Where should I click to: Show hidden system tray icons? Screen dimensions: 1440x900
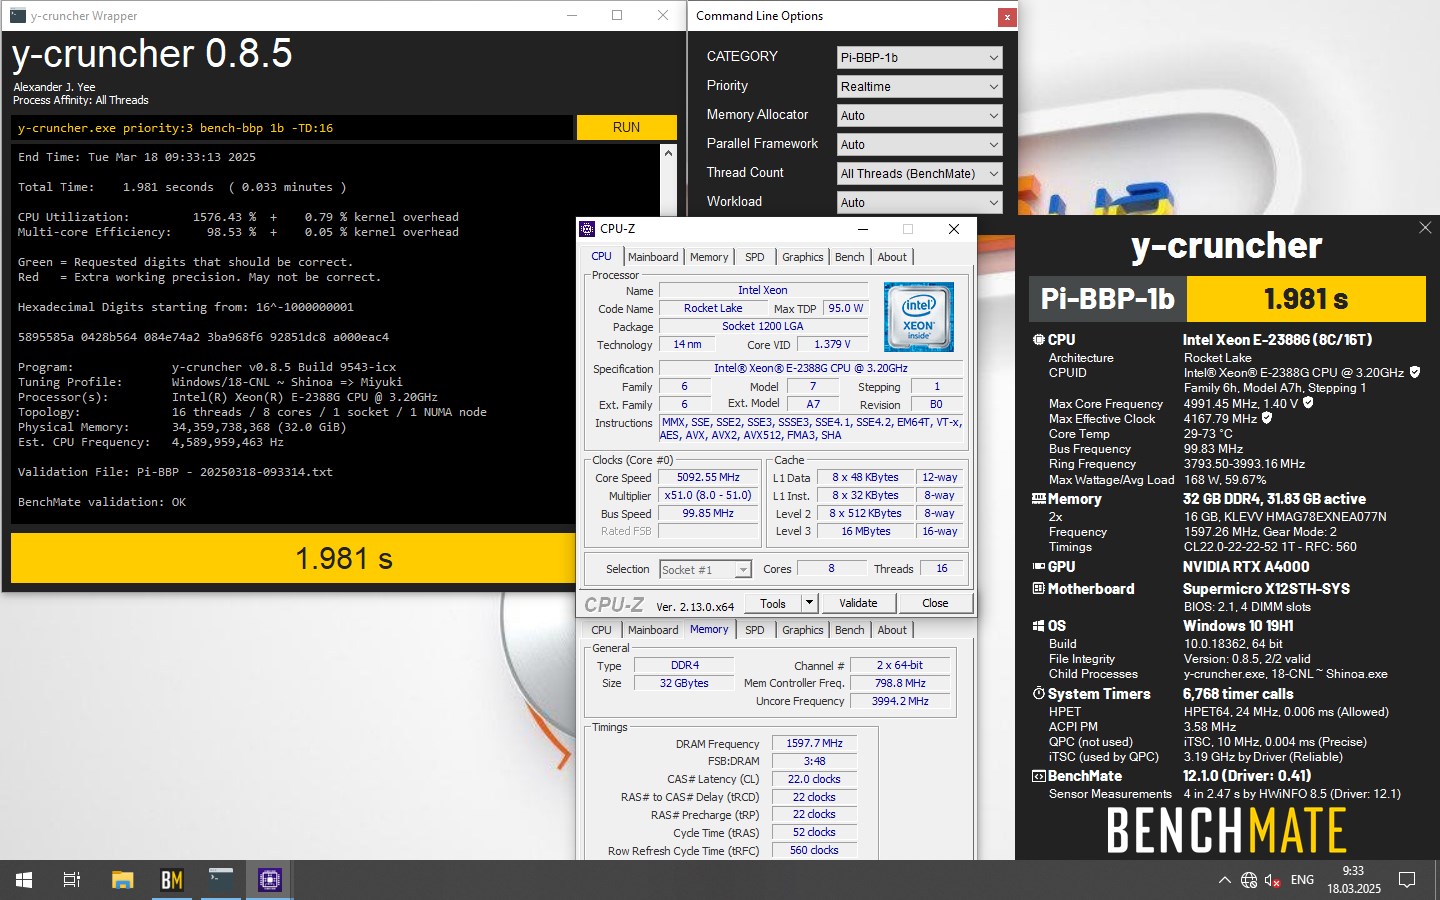[x=1224, y=880]
